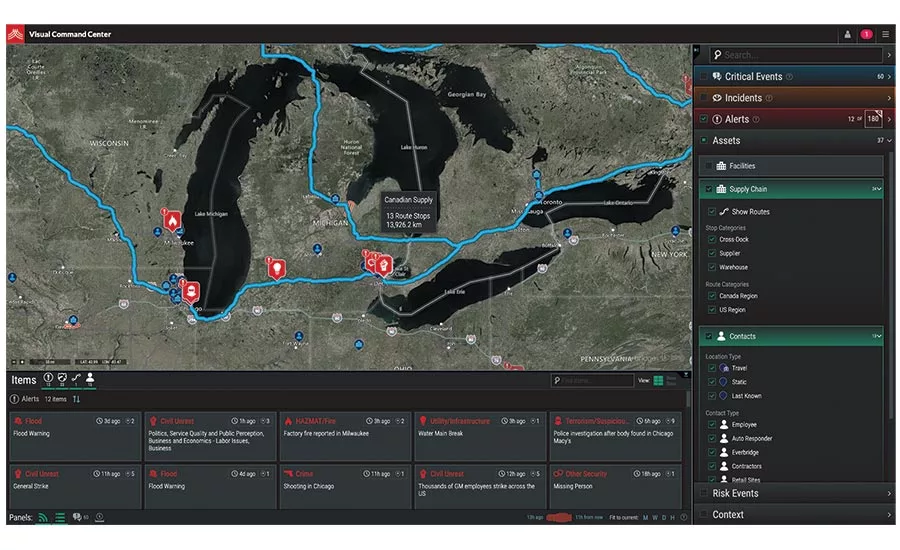Screen dimensions: 900x550
Task: Open the hamburger menu in the top bar
Action: pyautogui.click(x=885, y=34)
